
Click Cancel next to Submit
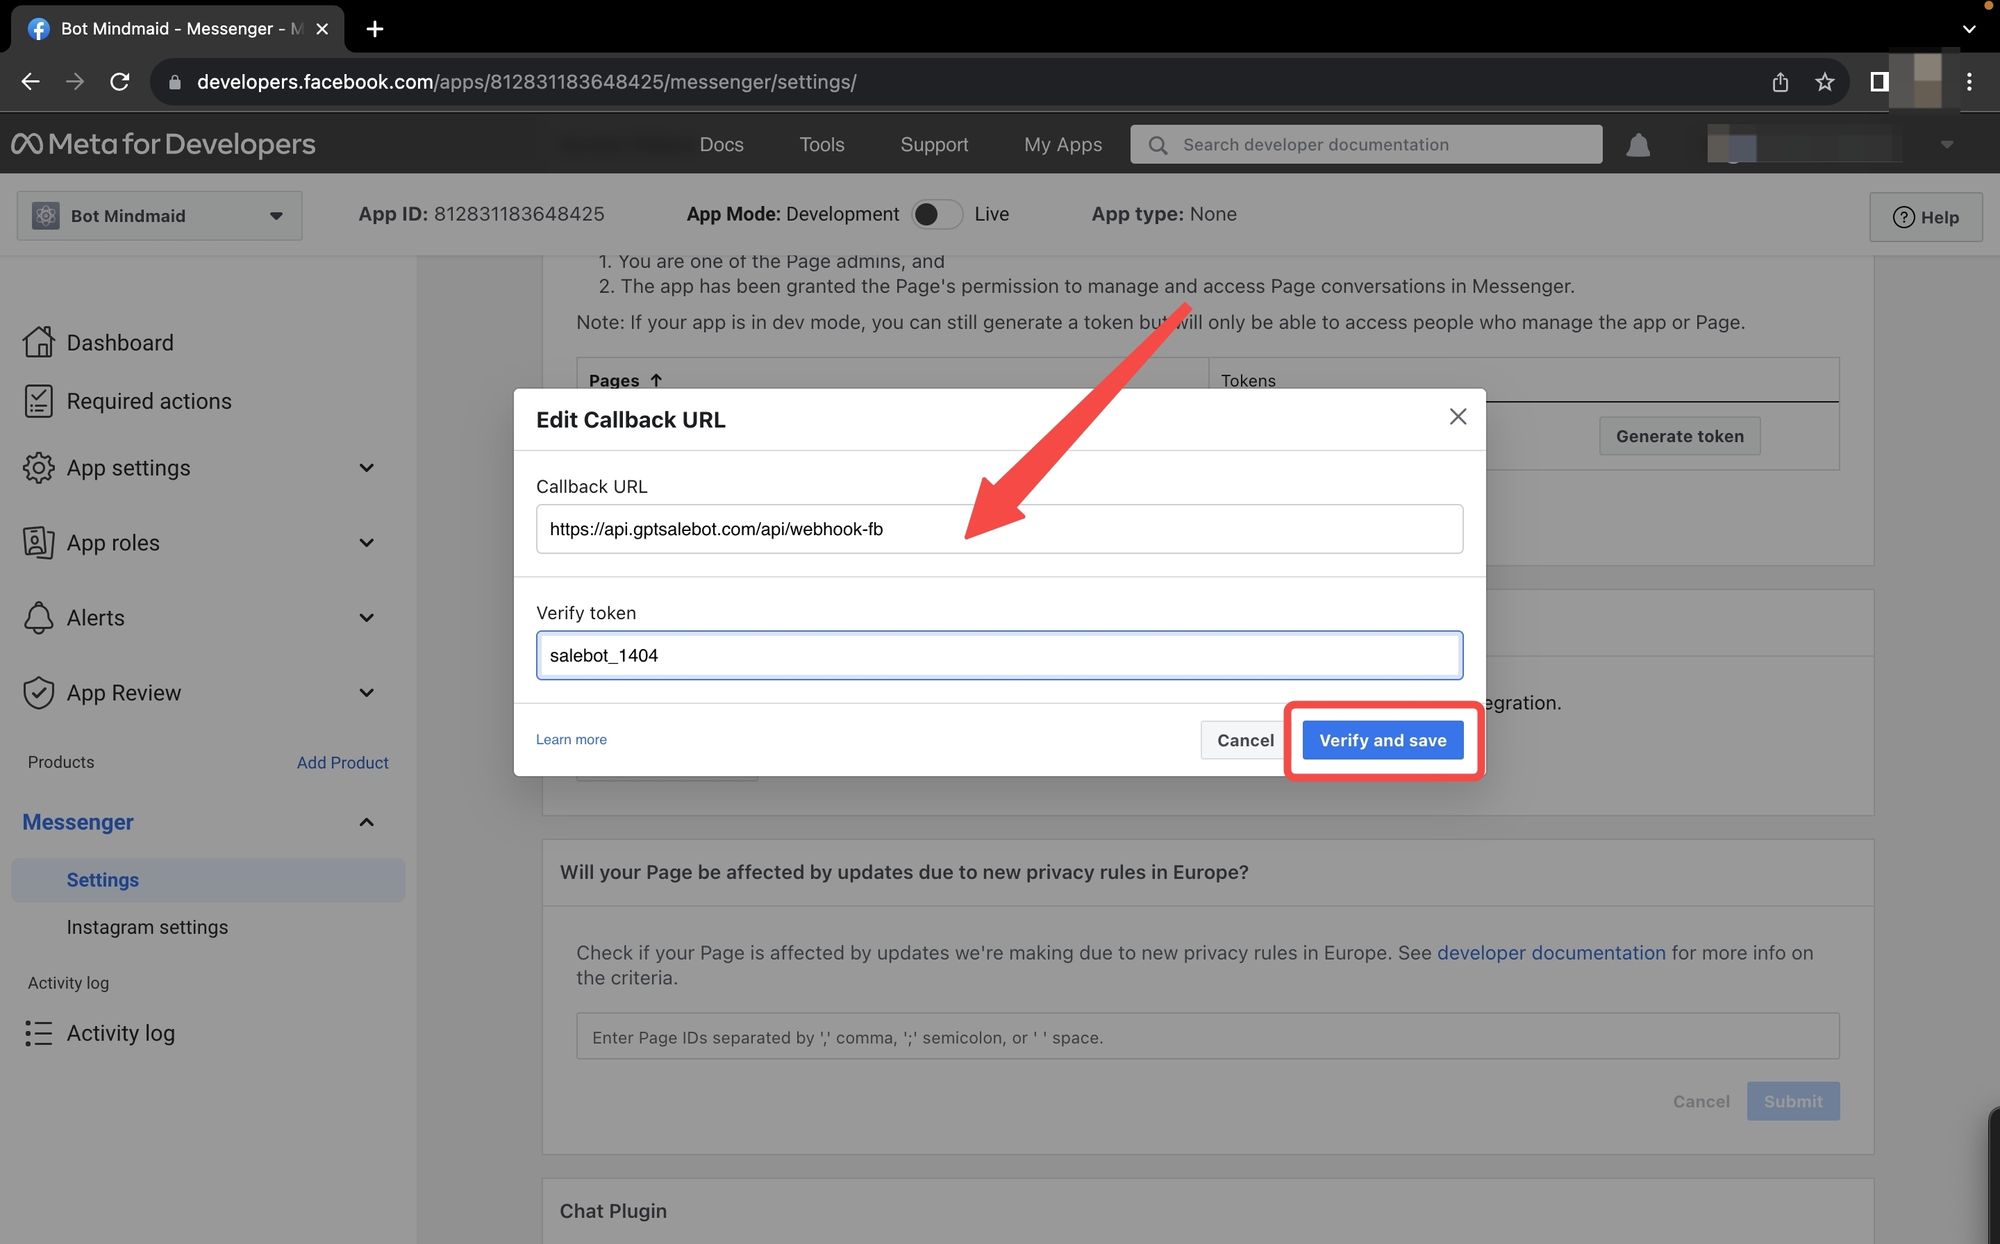[x=1701, y=1101]
